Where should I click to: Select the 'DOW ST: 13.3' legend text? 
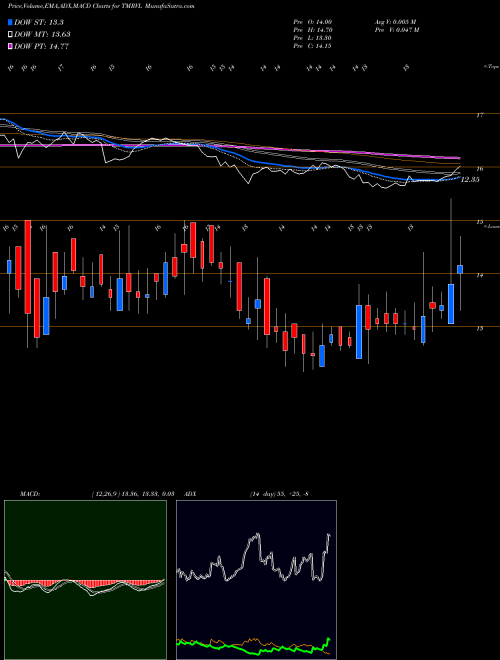[39, 22]
